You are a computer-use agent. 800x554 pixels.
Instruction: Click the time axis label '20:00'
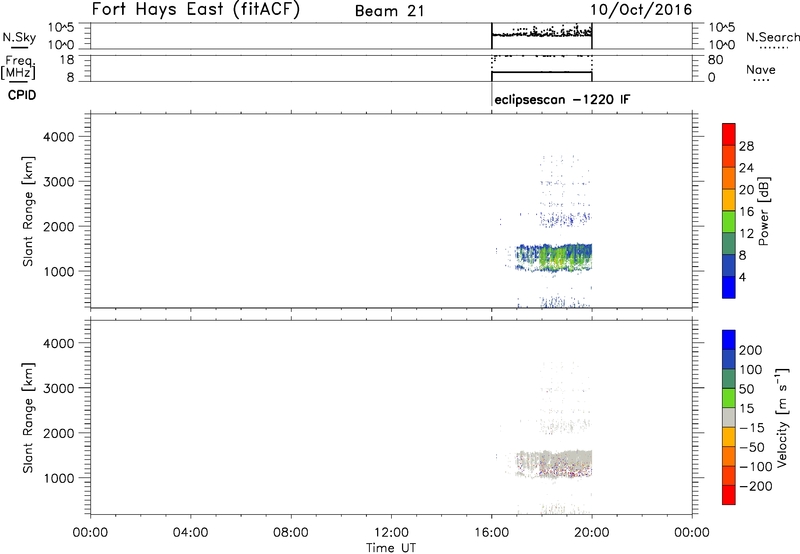(591, 533)
